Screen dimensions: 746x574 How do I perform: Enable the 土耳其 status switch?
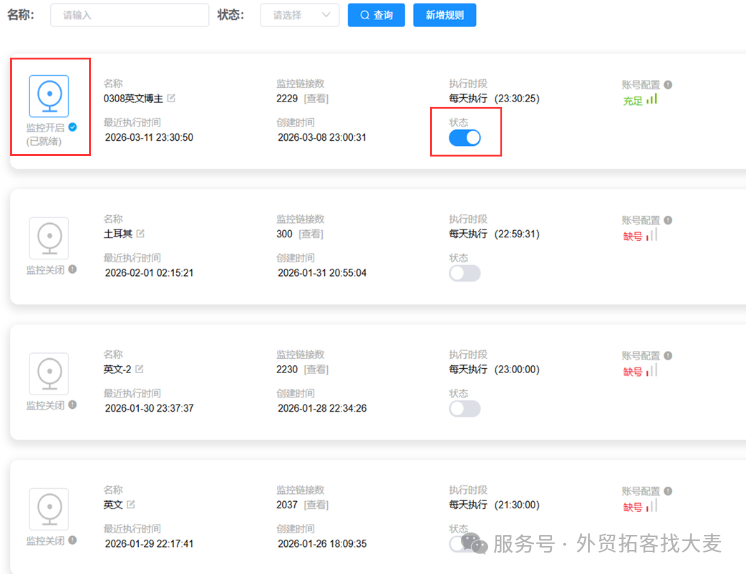click(465, 273)
